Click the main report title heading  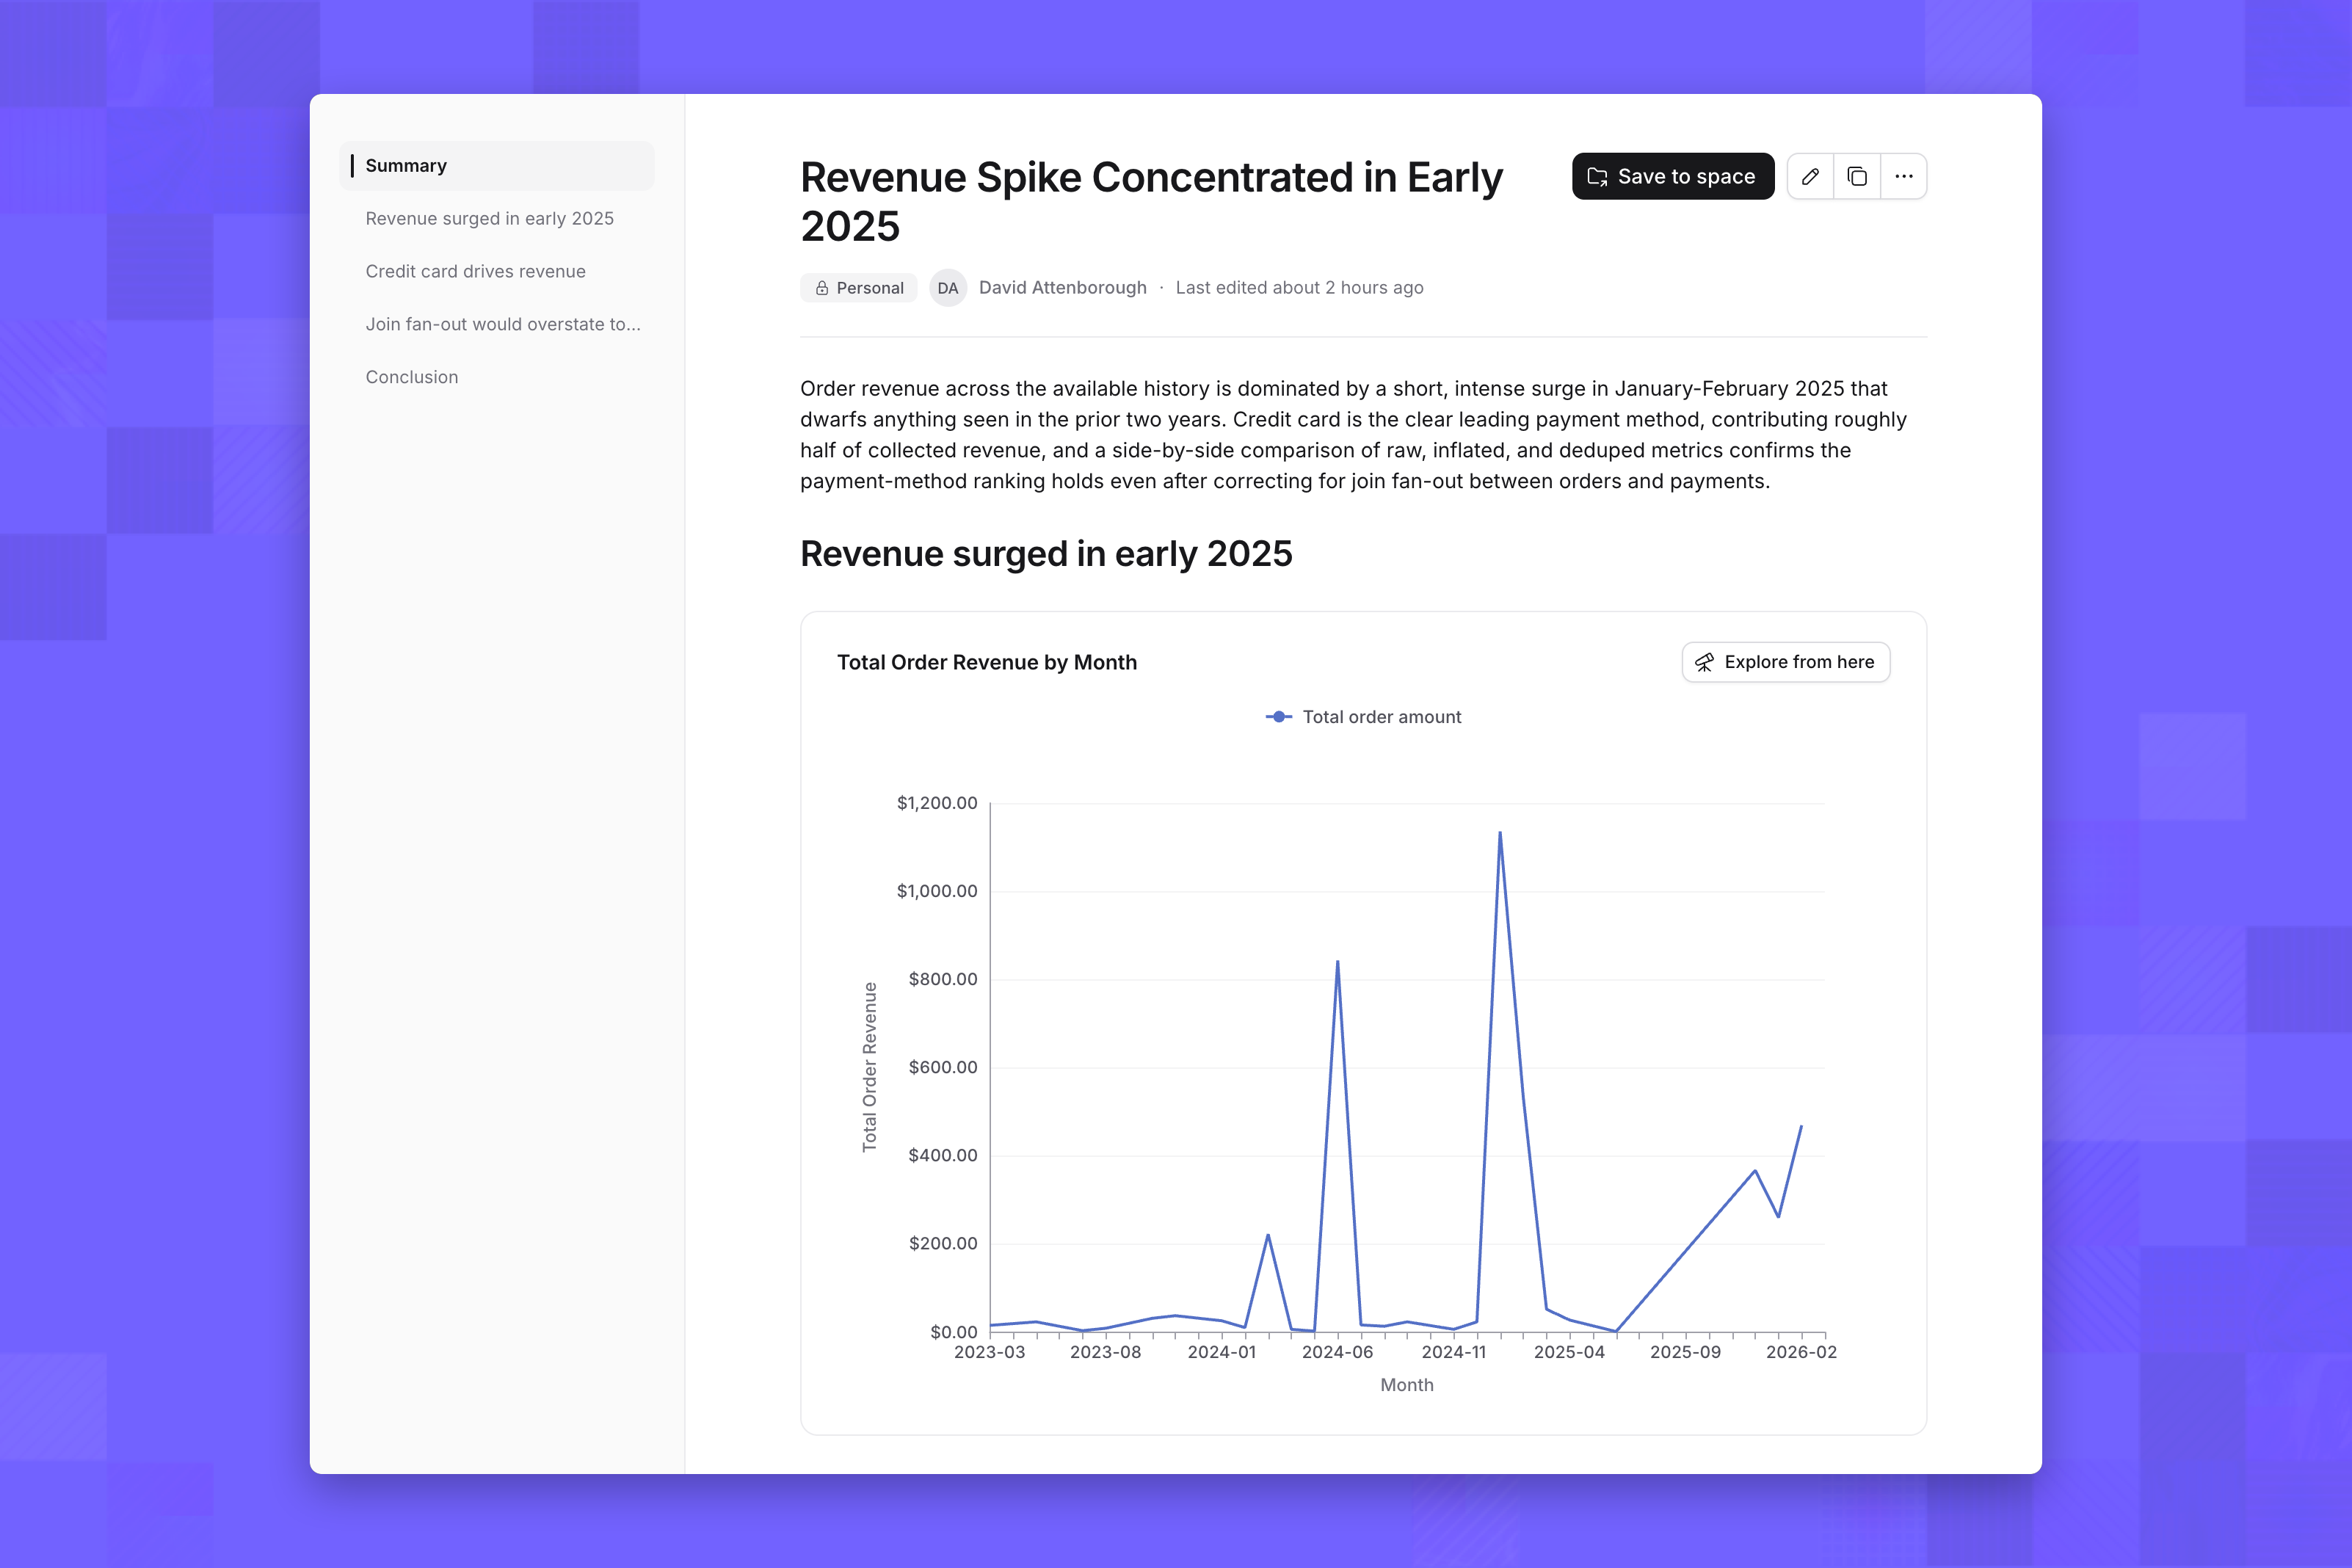tap(1152, 201)
